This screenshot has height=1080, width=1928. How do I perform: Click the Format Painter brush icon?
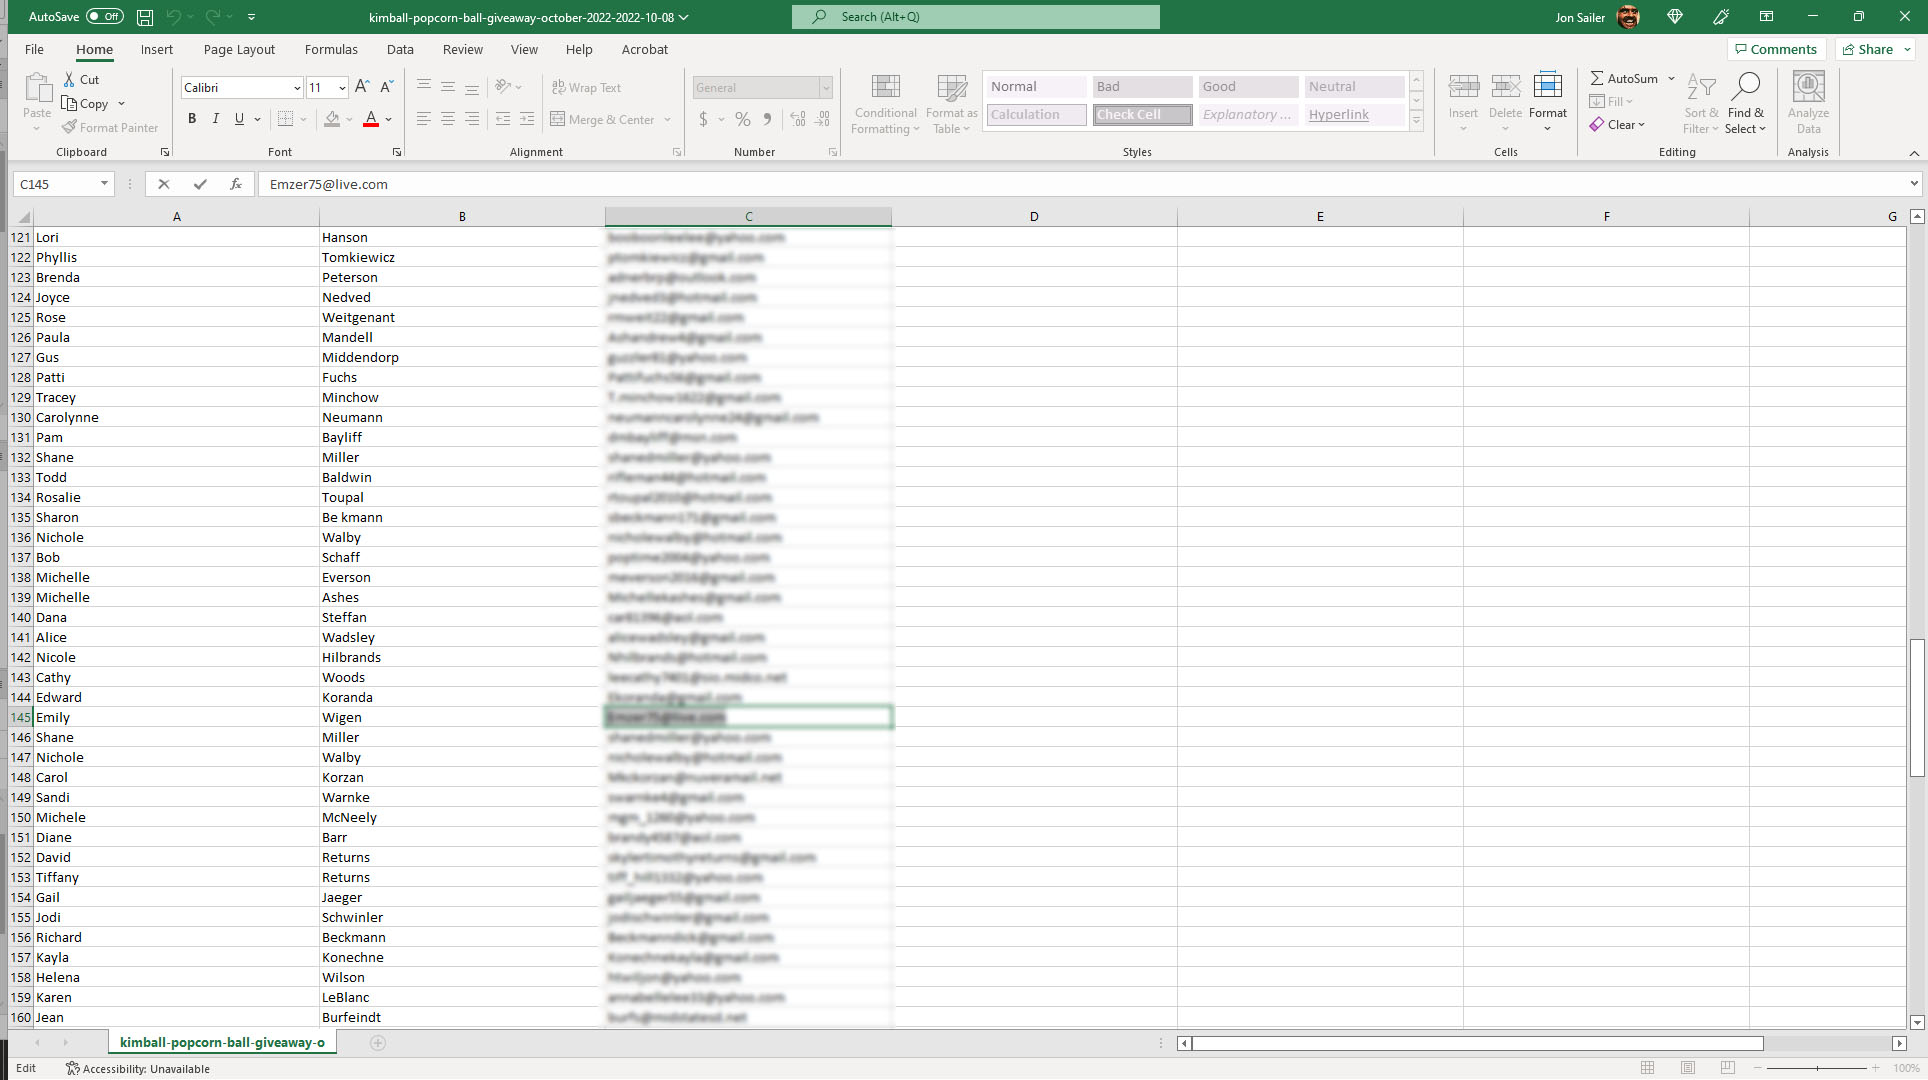(x=69, y=127)
